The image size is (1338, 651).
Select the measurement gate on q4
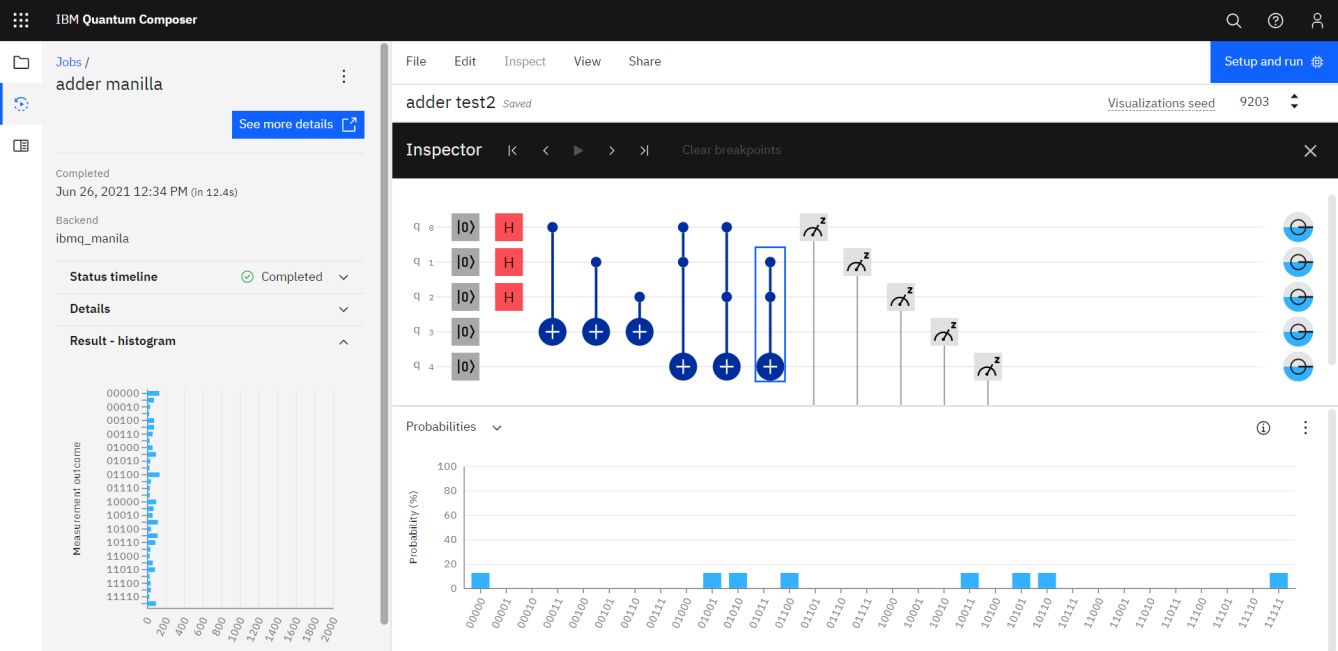tap(988, 367)
